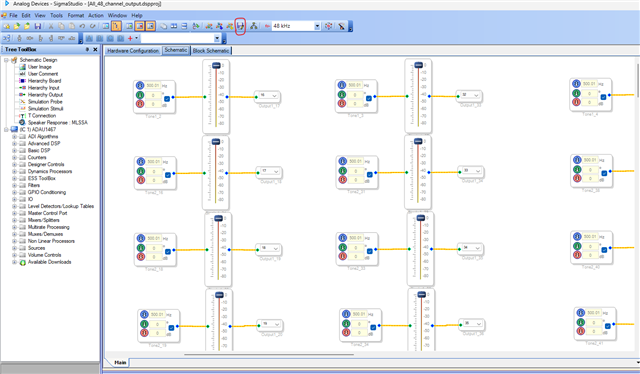
Task: Click the Redo arrow icon
Action: [x=93, y=26]
